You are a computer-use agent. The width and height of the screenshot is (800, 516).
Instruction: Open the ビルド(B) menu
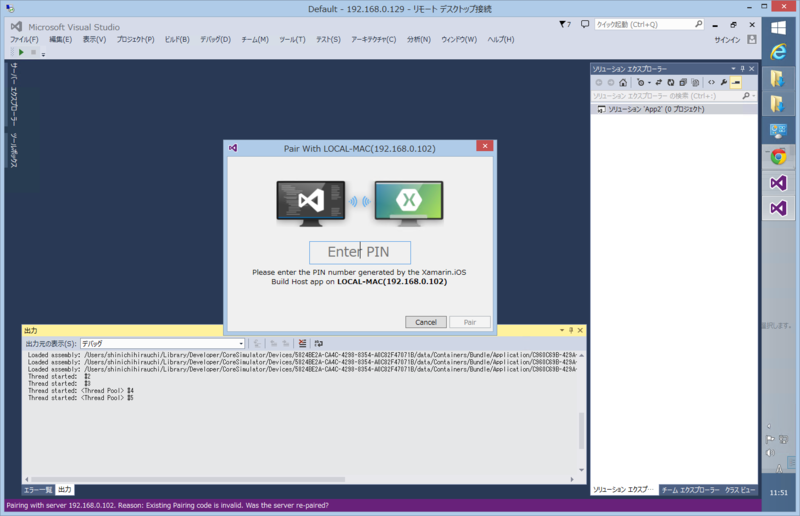pyautogui.click(x=177, y=39)
